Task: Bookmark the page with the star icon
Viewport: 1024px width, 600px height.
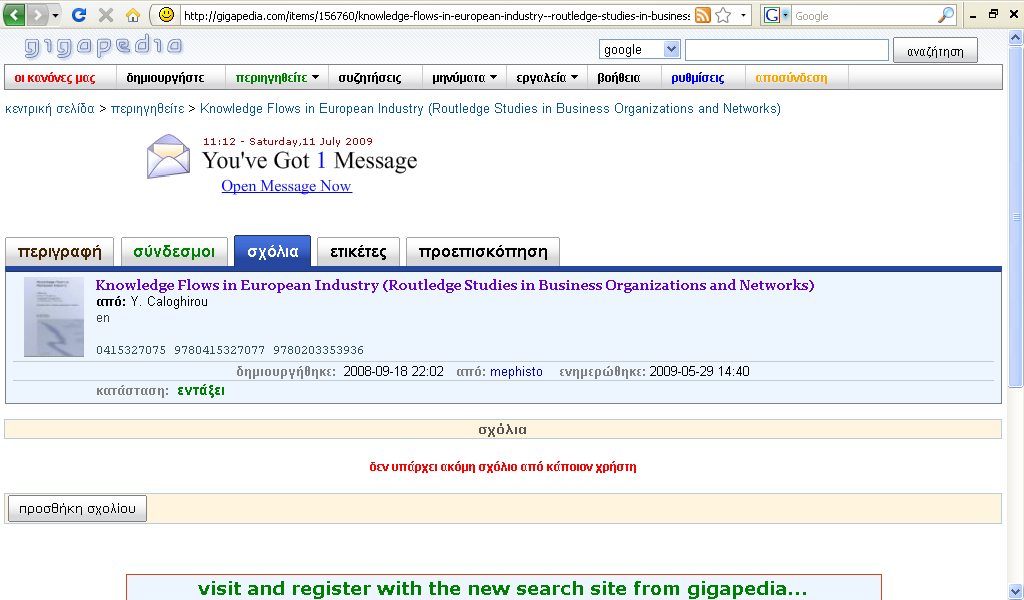Action: pyautogui.click(x=723, y=15)
